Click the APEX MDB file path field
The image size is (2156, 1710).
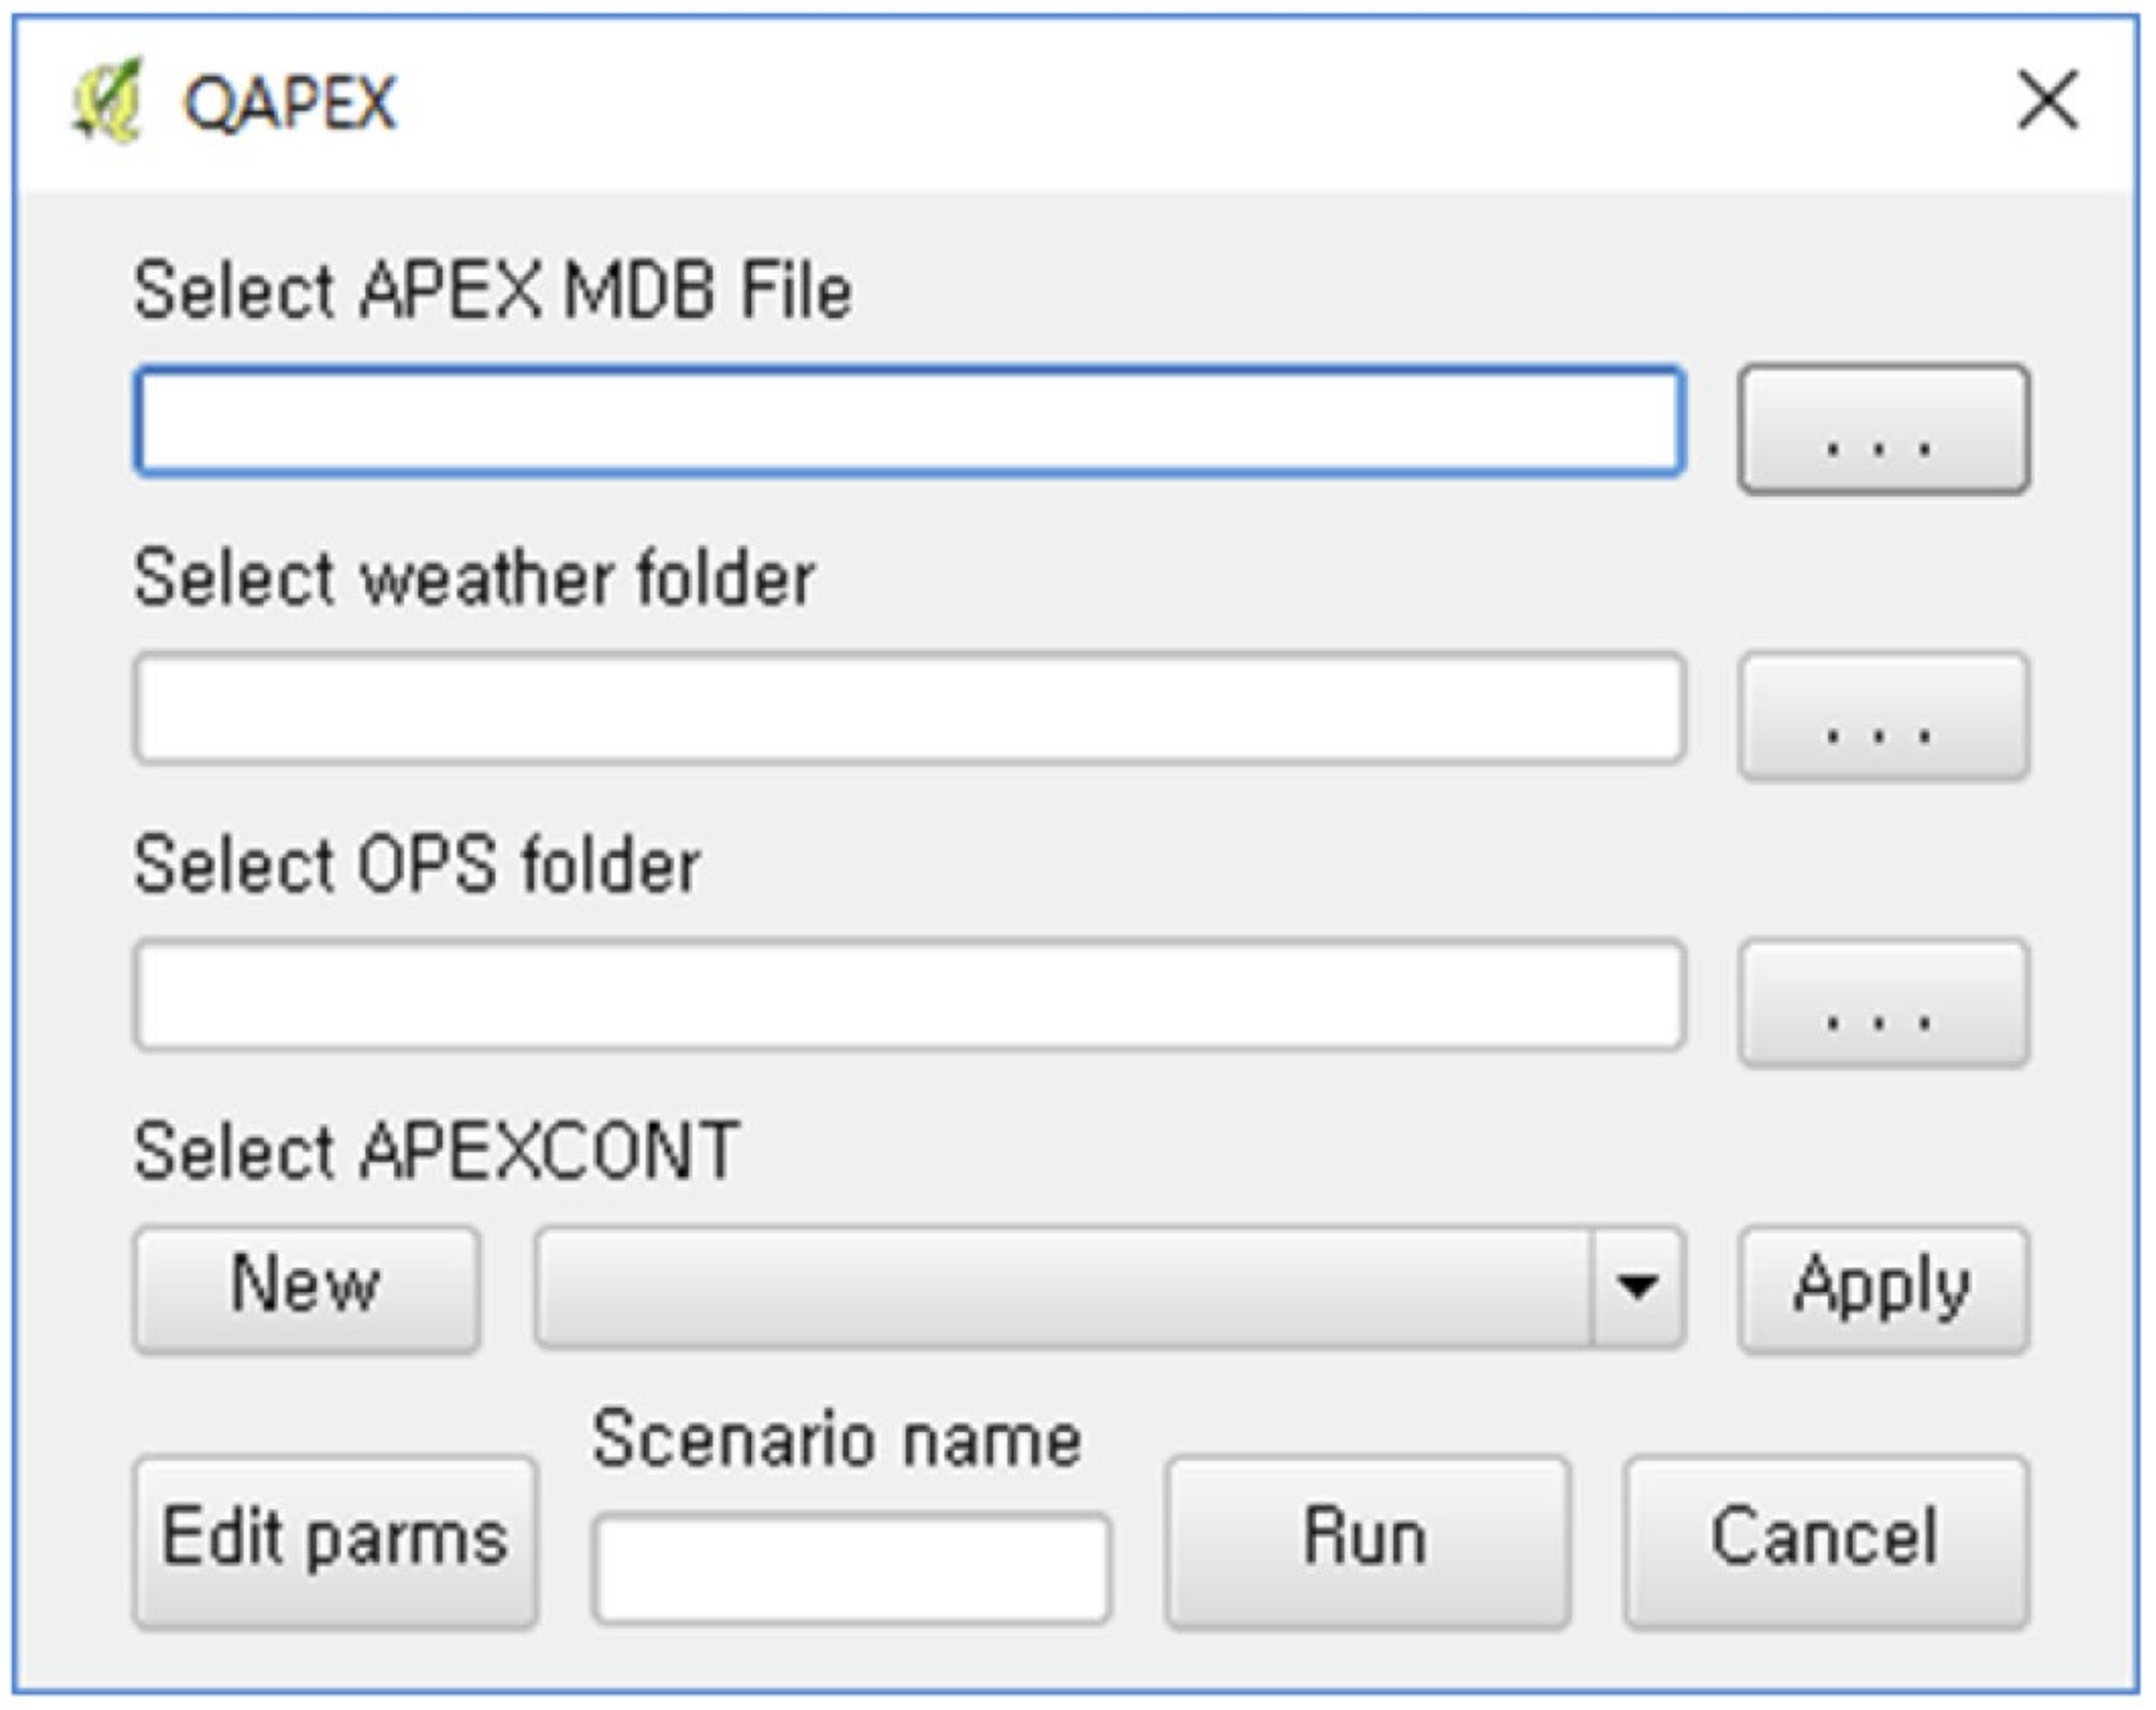(909, 421)
